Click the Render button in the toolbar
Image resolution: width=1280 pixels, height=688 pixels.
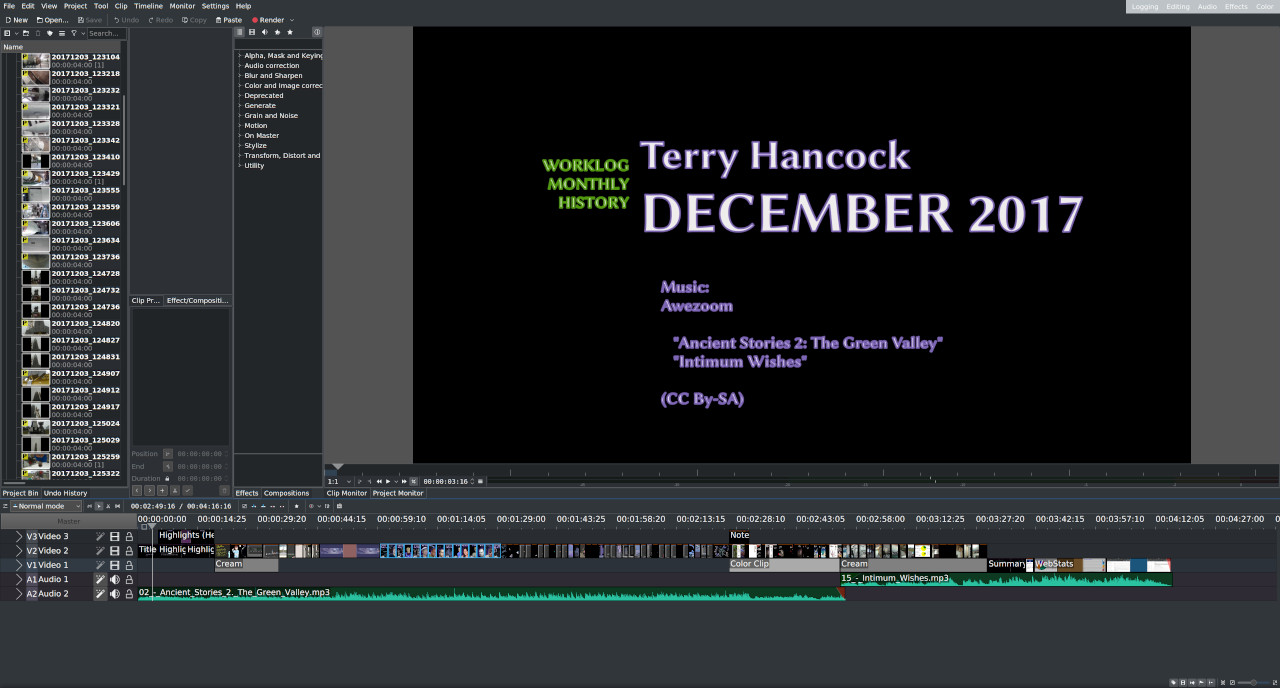(x=267, y=20)
